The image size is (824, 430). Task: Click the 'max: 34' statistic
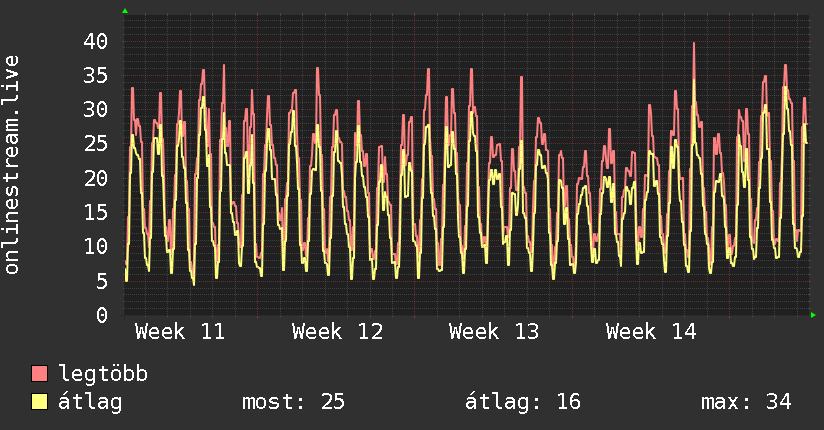coord(746,402)
